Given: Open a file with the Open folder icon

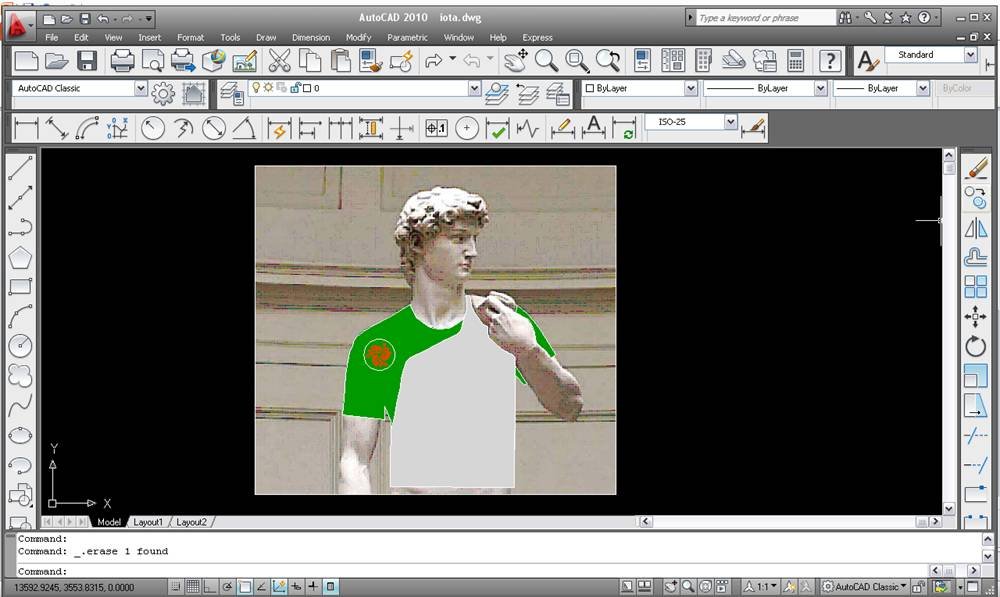Looking at the screenshot, I should point(57,61).
